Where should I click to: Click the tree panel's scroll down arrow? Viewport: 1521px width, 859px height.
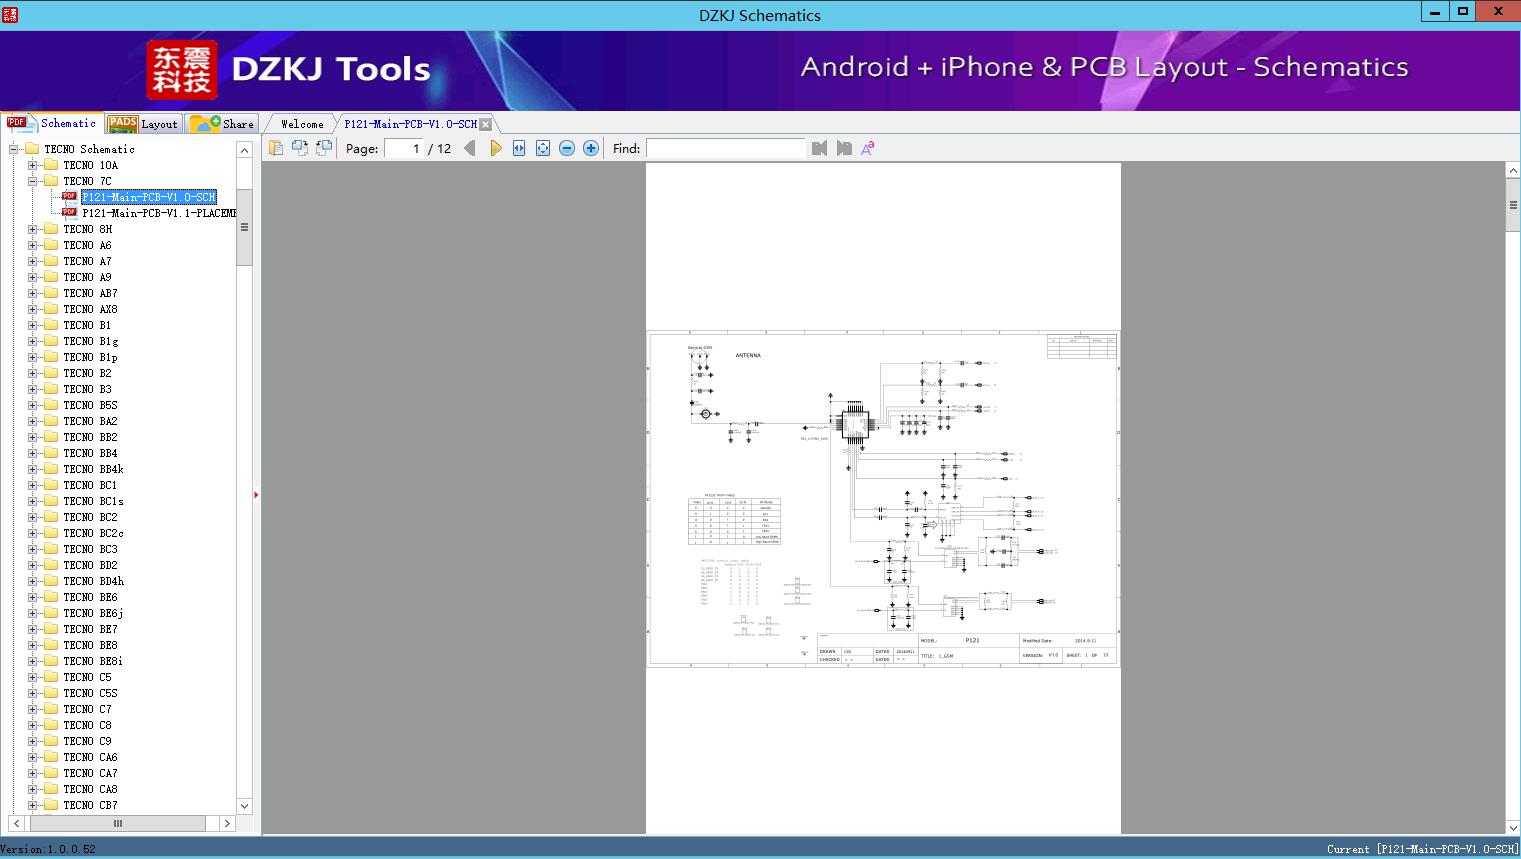click(x=244, y=806)
